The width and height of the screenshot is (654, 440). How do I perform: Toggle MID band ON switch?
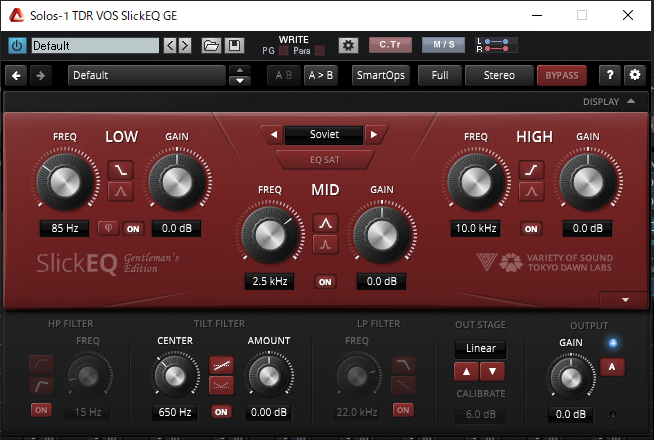click(x=325, y=282)
